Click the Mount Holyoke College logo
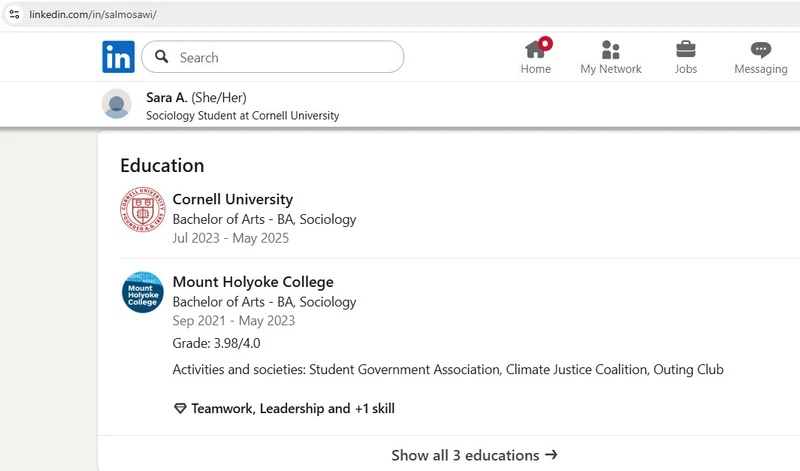 click(x=142, y=292)
